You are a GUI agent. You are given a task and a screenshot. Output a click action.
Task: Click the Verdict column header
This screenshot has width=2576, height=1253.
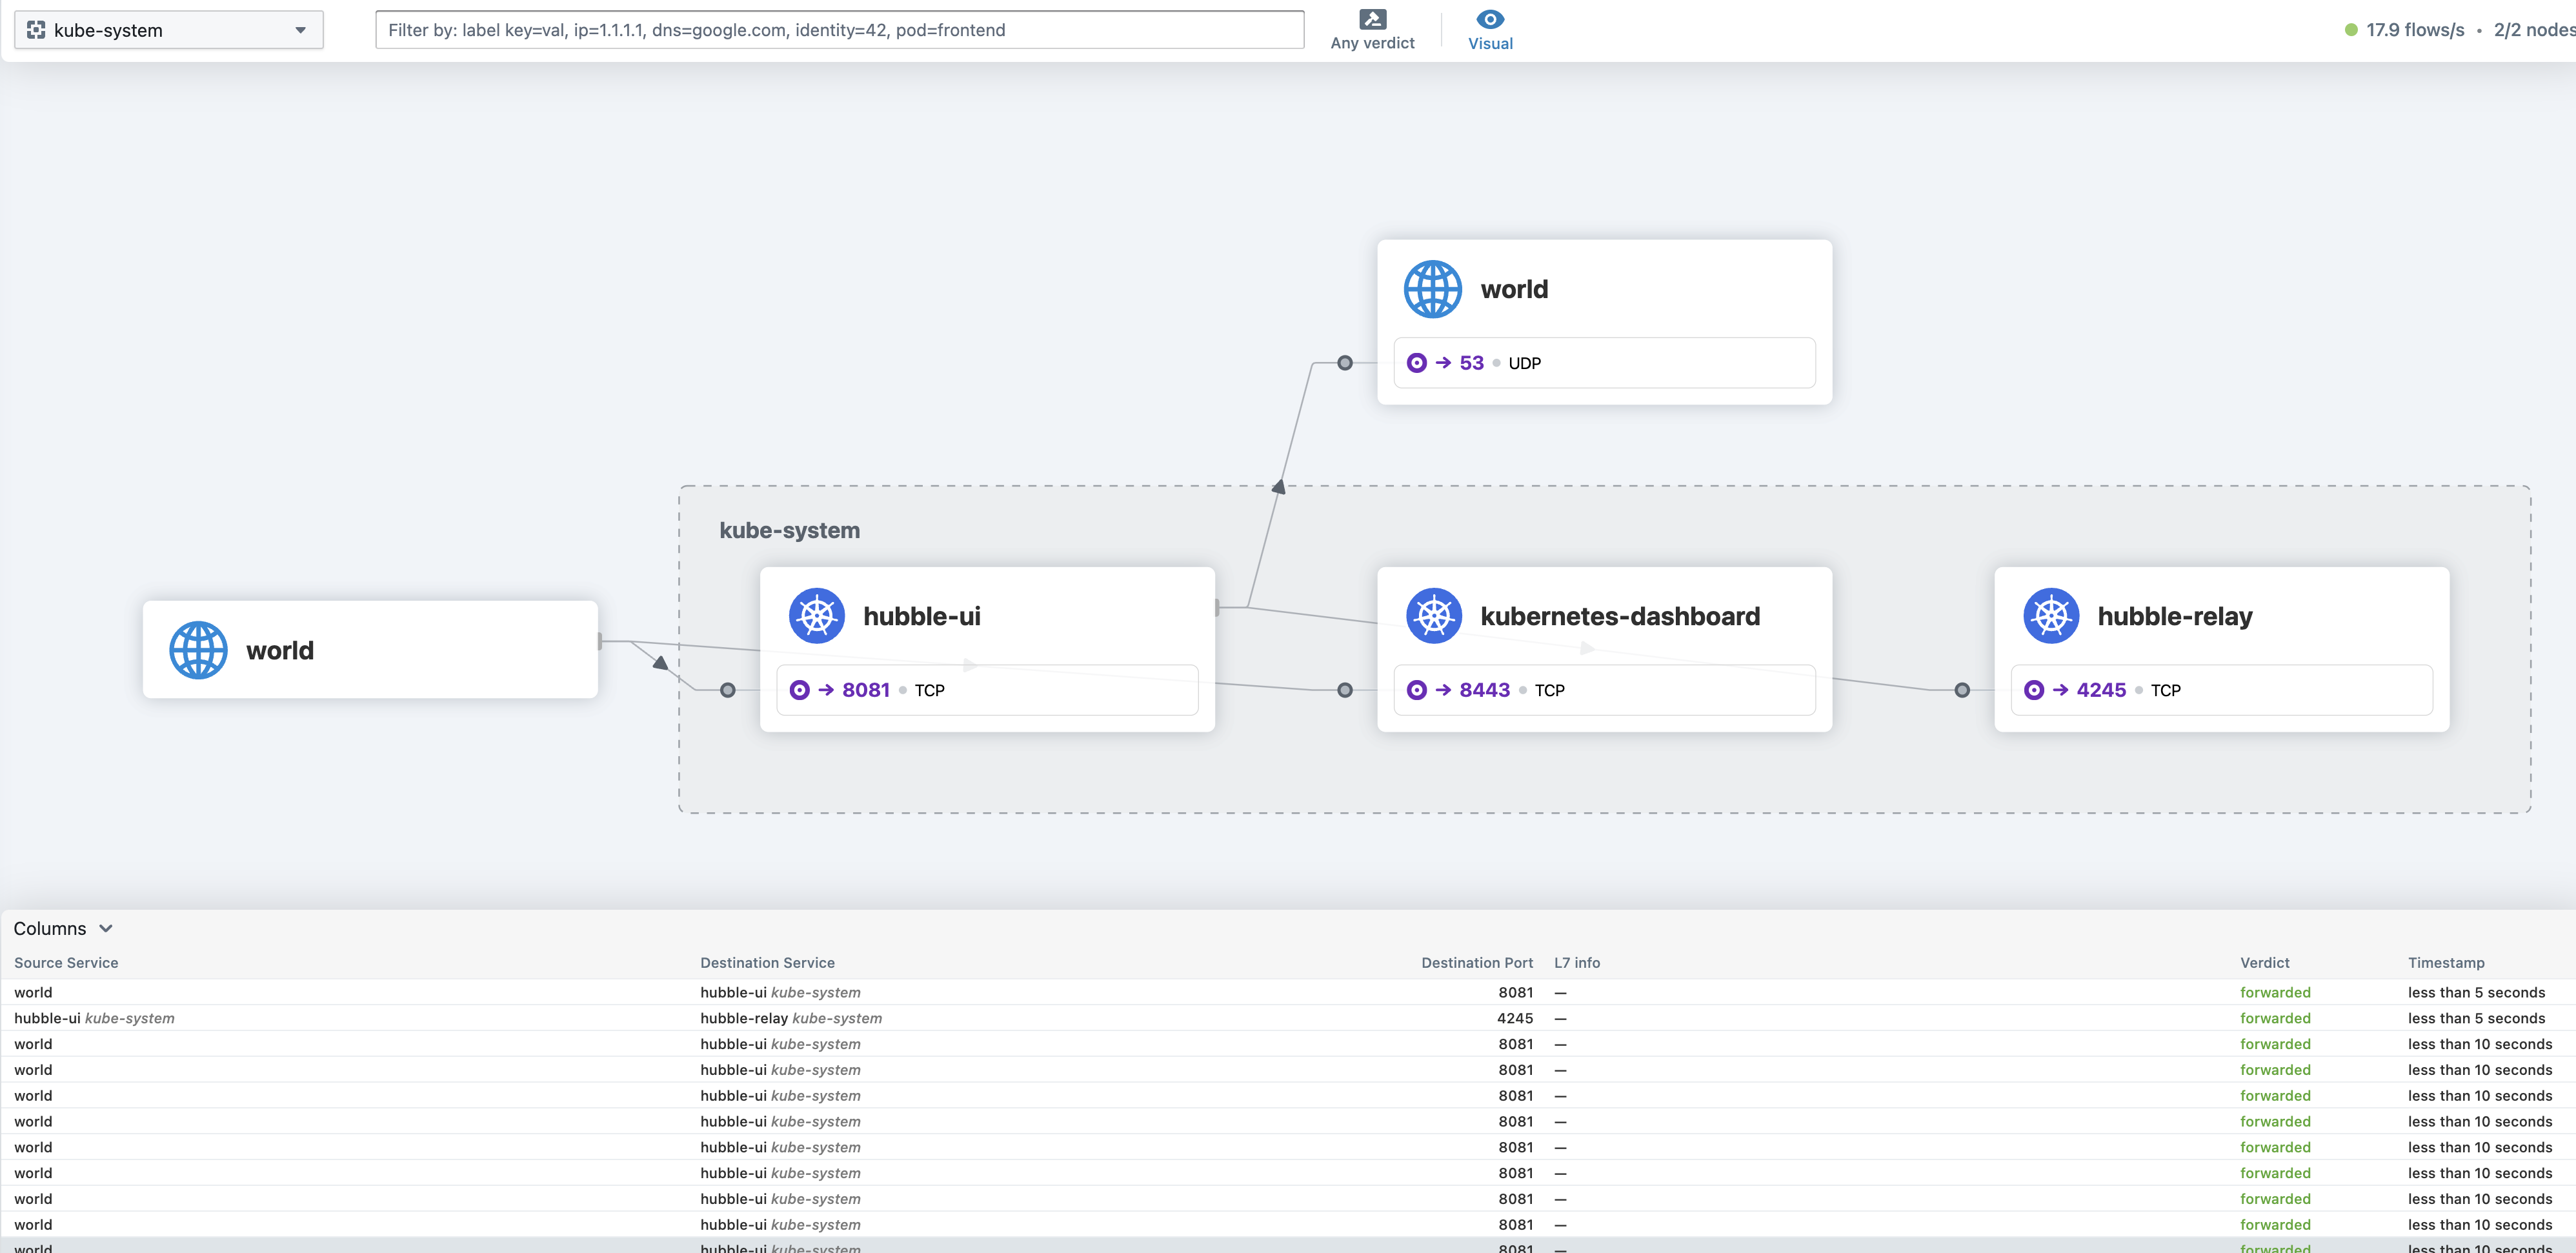[2264, 962]
